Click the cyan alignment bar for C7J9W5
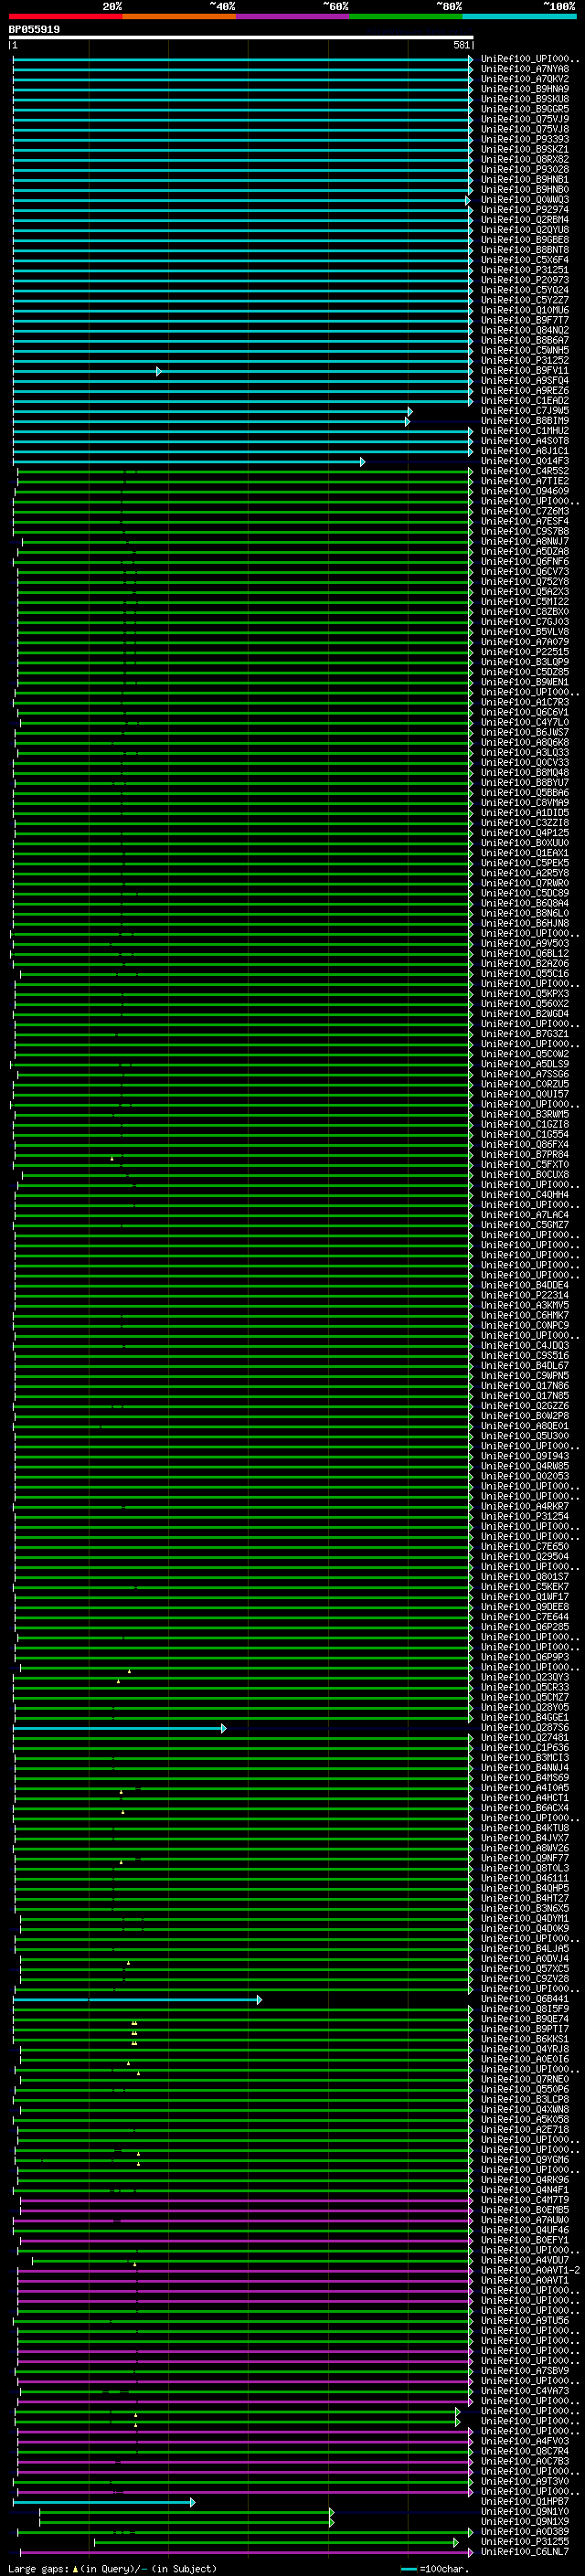This screenshot has width=585, height=2576. coord(213,412)
